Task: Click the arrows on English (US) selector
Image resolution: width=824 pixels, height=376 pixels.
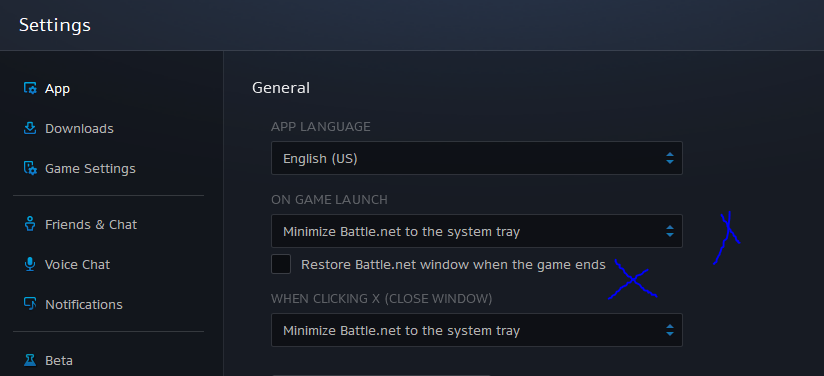Action: click(670, 158)
